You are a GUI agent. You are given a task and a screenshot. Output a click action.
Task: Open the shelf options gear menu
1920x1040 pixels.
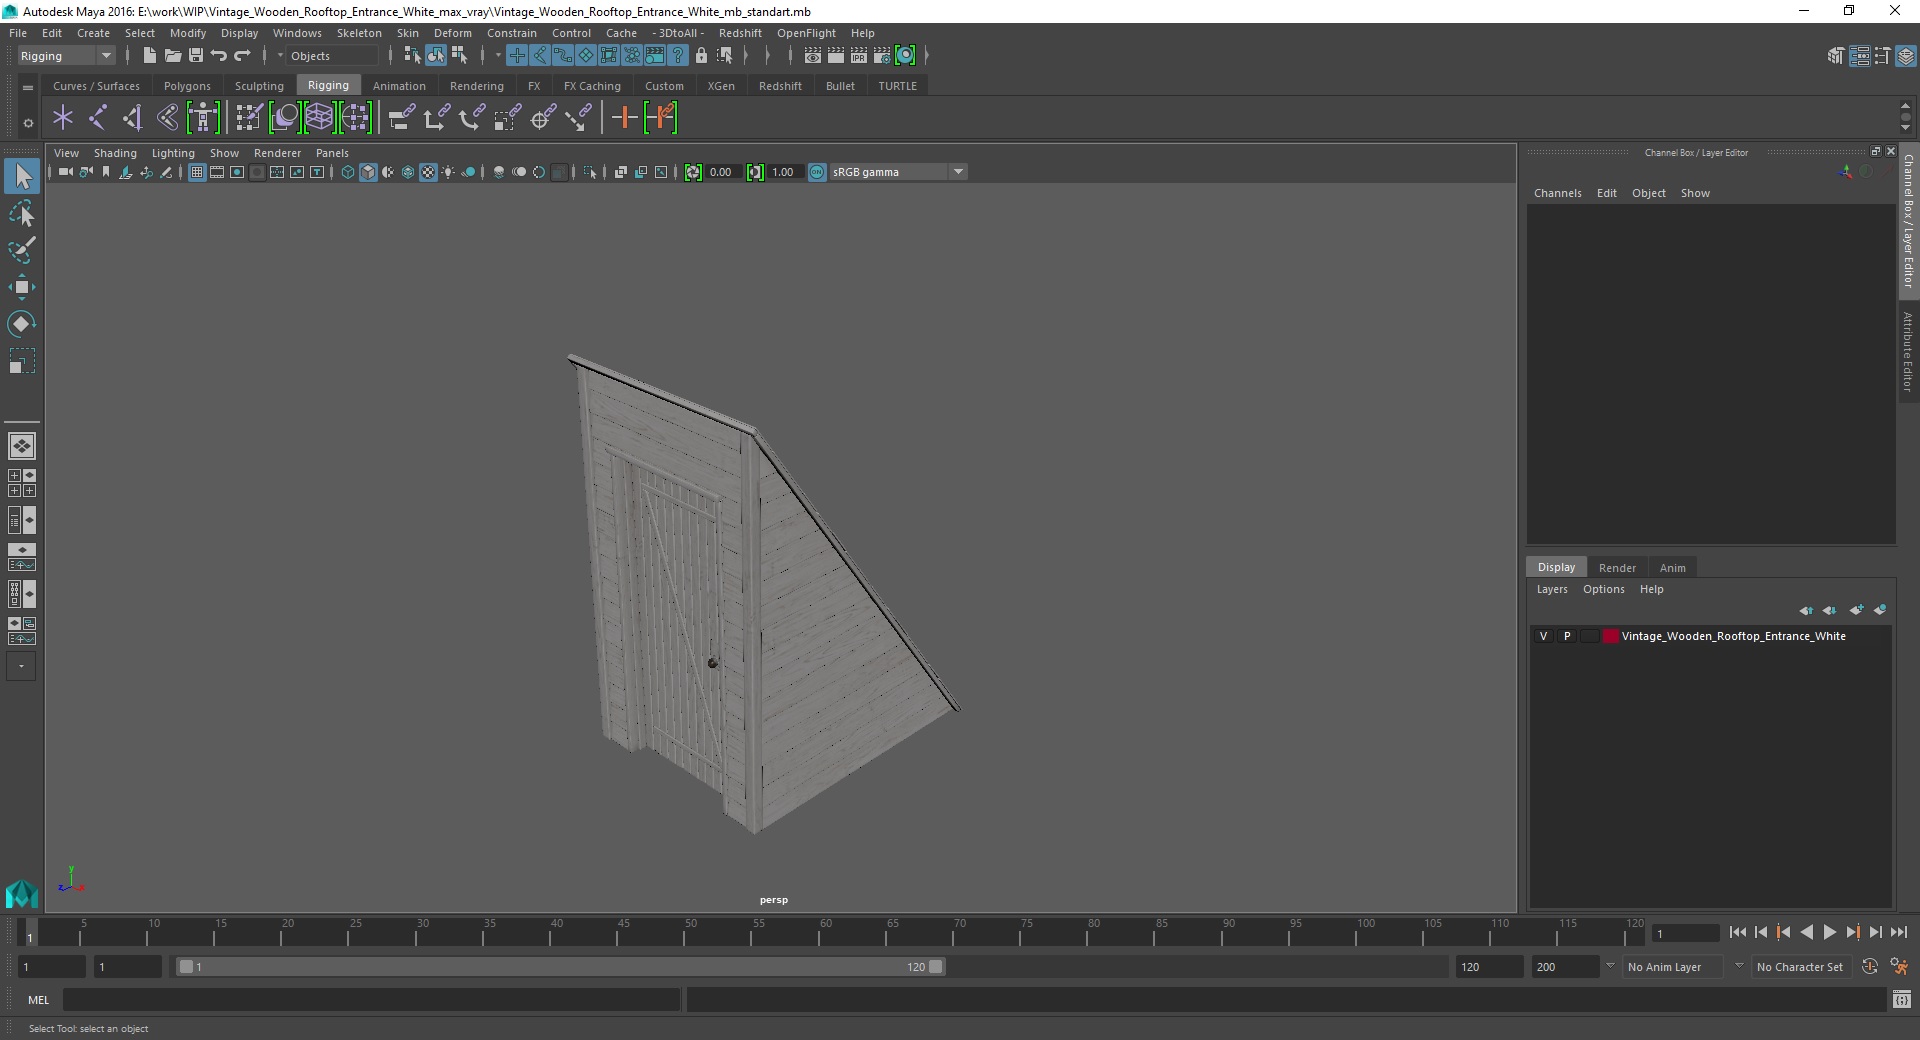tap(28, 123)
